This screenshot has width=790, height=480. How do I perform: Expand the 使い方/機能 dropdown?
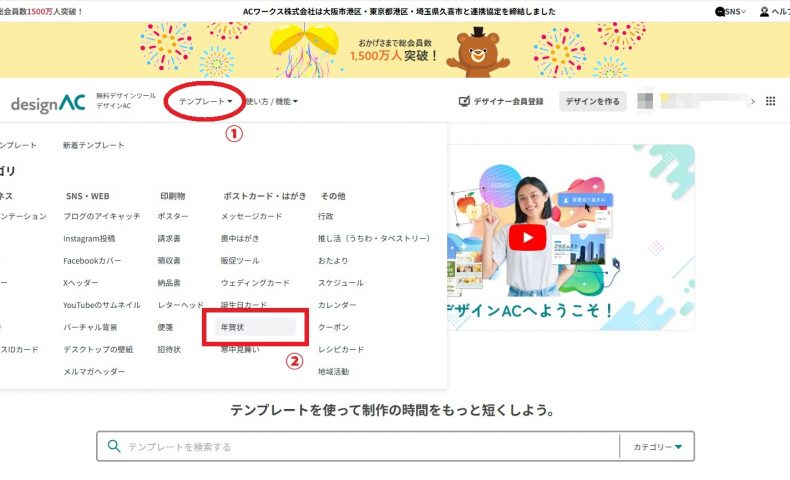point(272,101)
